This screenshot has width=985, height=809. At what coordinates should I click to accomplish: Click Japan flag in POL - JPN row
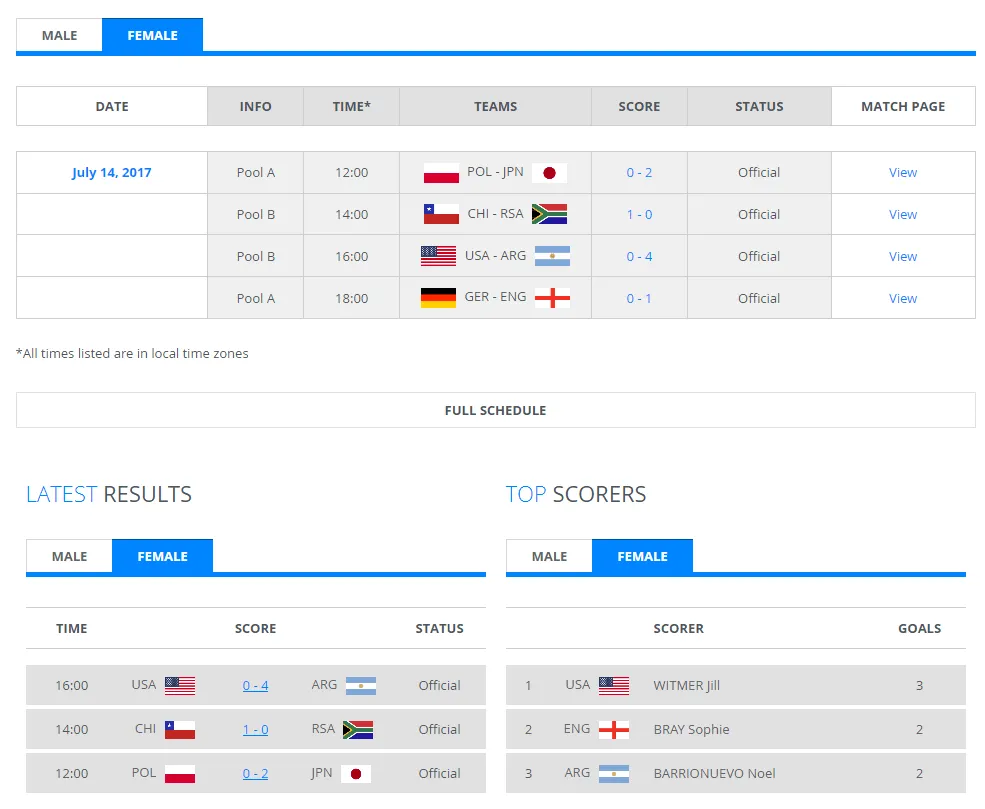(x=549, y=173)
